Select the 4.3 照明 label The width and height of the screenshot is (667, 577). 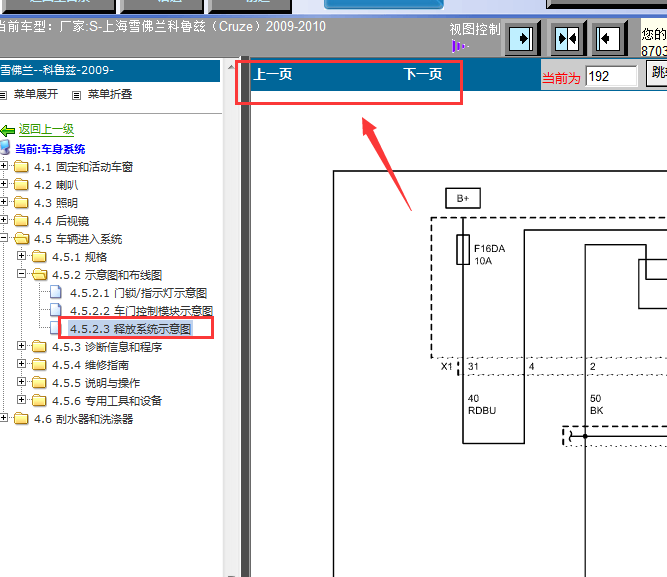(56, 203)
